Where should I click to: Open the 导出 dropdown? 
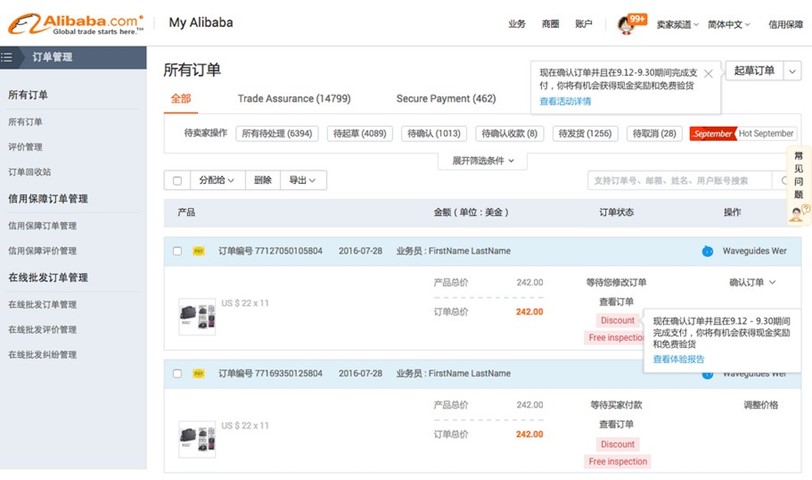303,180
